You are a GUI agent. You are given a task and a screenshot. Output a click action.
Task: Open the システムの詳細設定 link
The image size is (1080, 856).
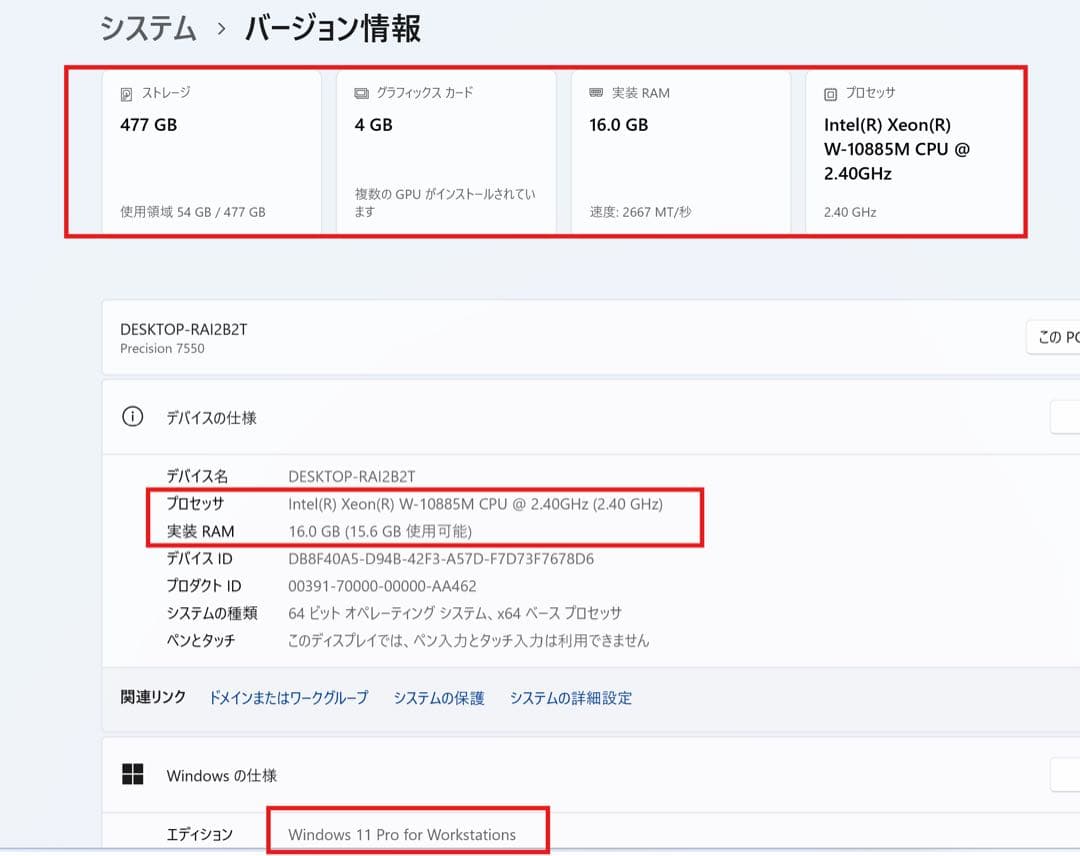click(571, 698)
